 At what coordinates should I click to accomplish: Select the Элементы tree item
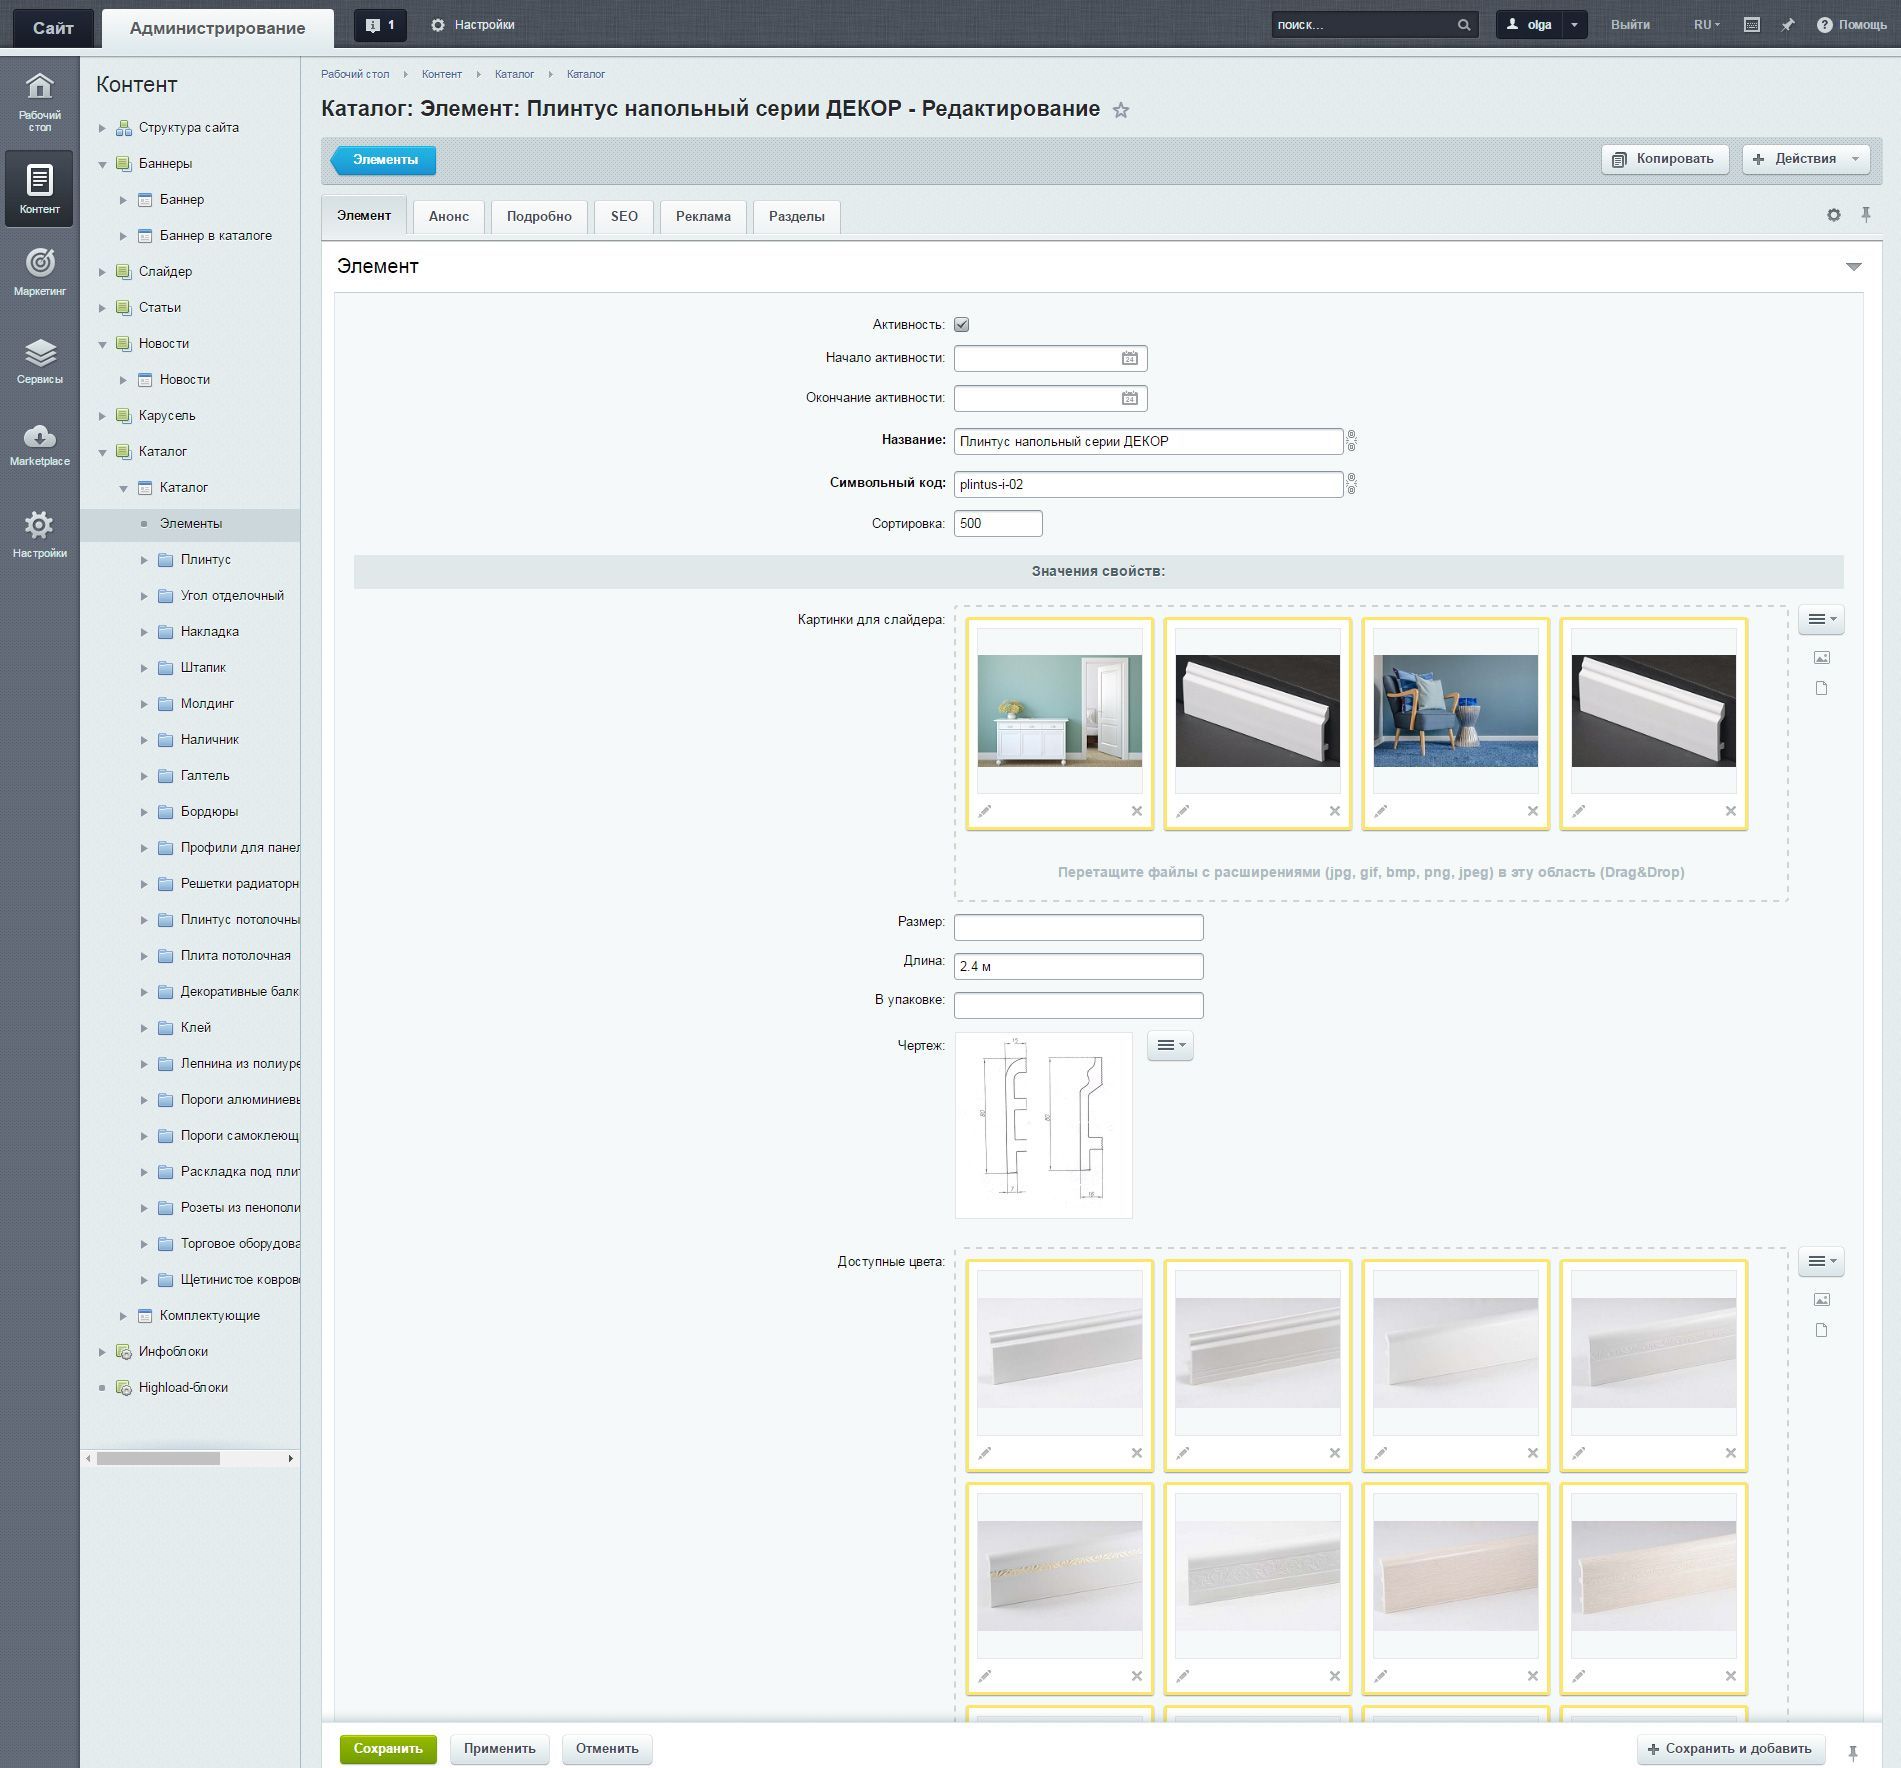pyautogui.click(x=190, y=524)
